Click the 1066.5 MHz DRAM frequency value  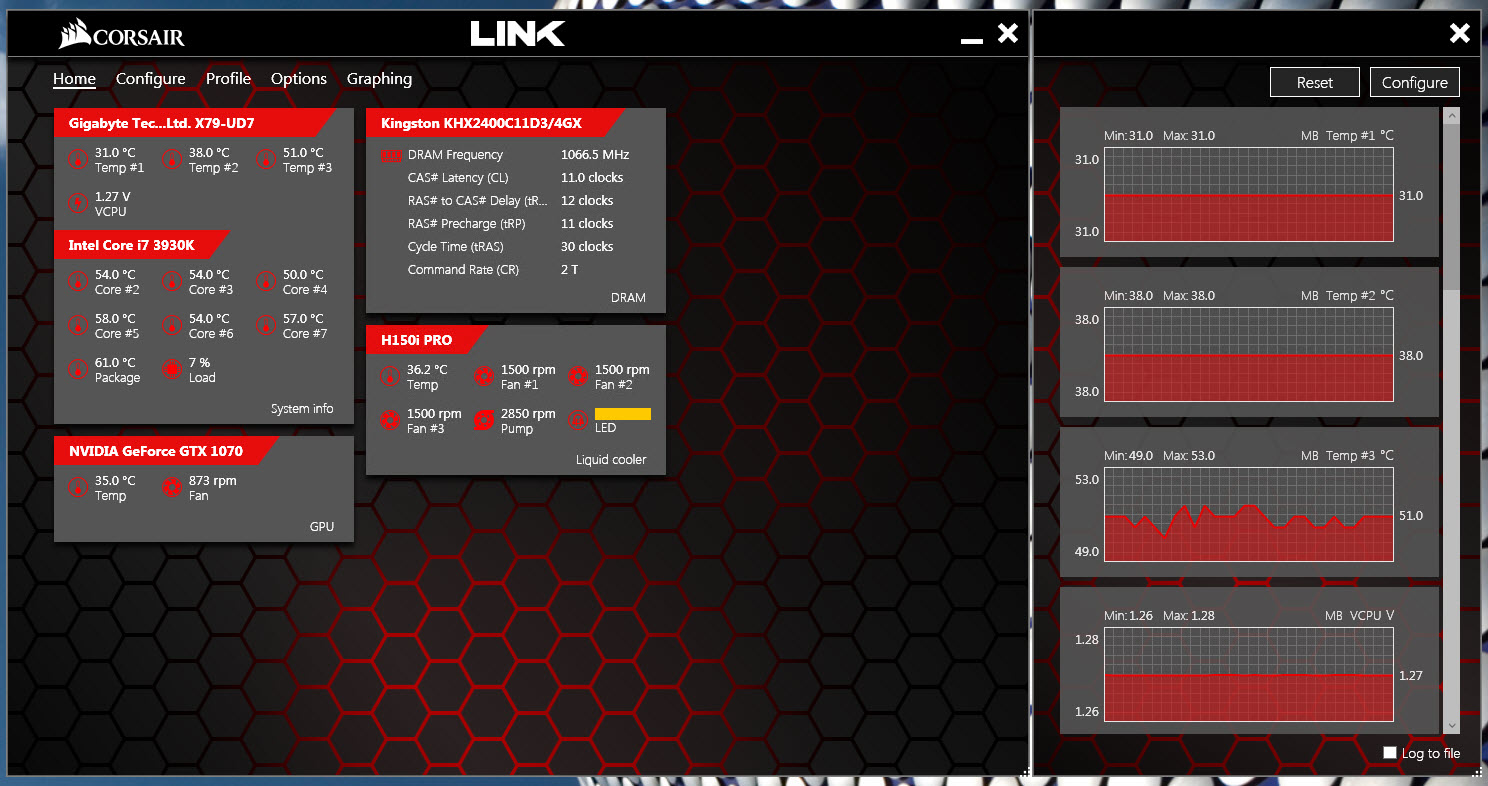tap(595, 155)
